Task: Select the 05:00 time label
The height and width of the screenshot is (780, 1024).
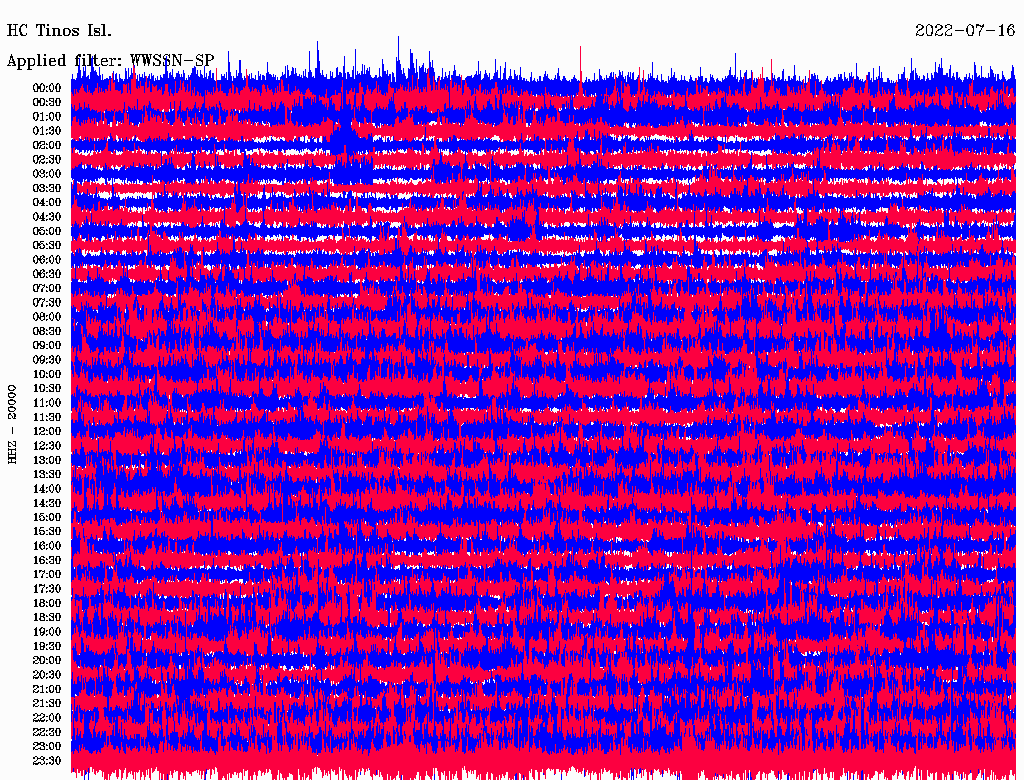Action: click(47, 231)
